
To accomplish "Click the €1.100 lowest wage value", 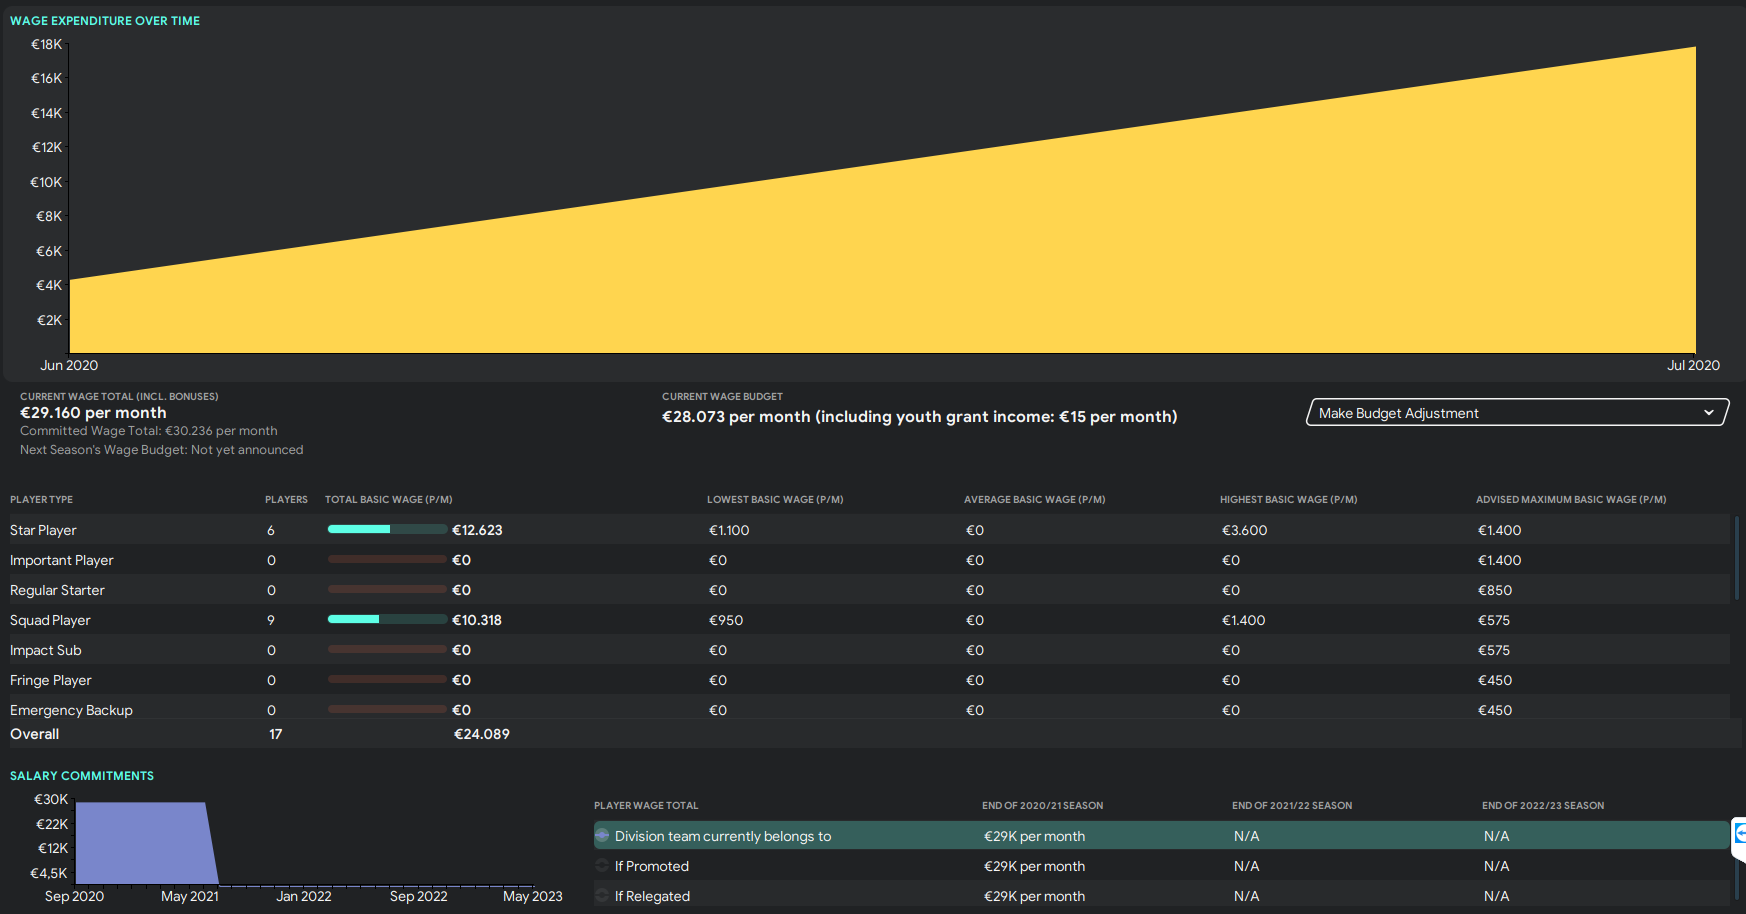I will click(x=729, y=530).
